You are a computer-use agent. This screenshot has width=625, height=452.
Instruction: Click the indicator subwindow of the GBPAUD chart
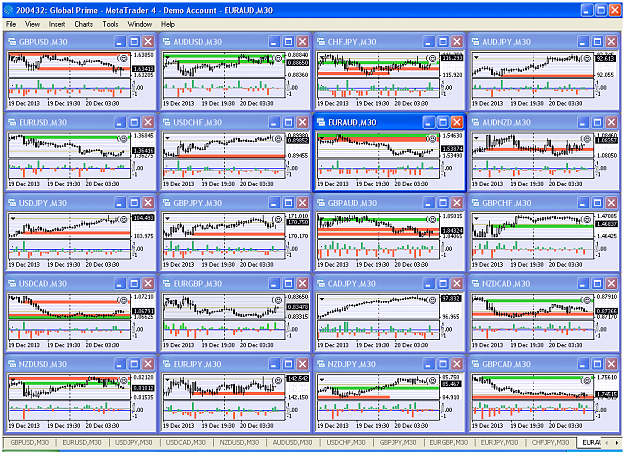pyautogui.click(x=378, y=249)
